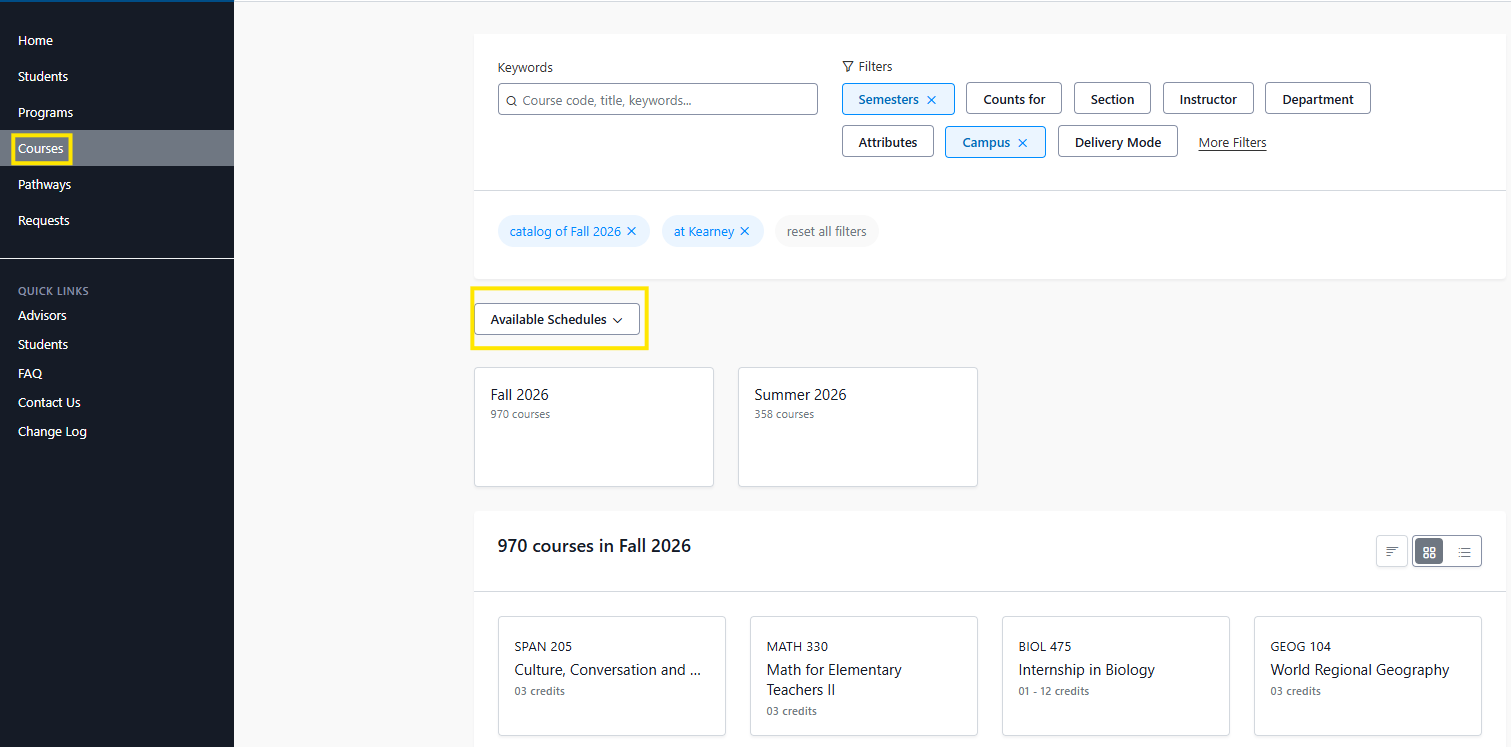This screenshot has width=1511, height=747.
Task: Open GEOG 104 World Regional Geography card
Action: click(1368, 676)
